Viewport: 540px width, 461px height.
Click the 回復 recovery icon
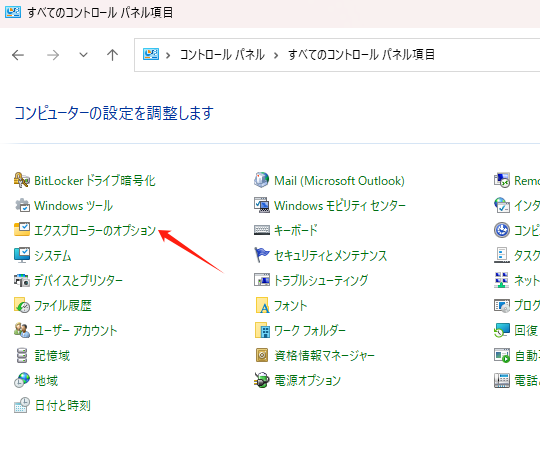(502, 330)
